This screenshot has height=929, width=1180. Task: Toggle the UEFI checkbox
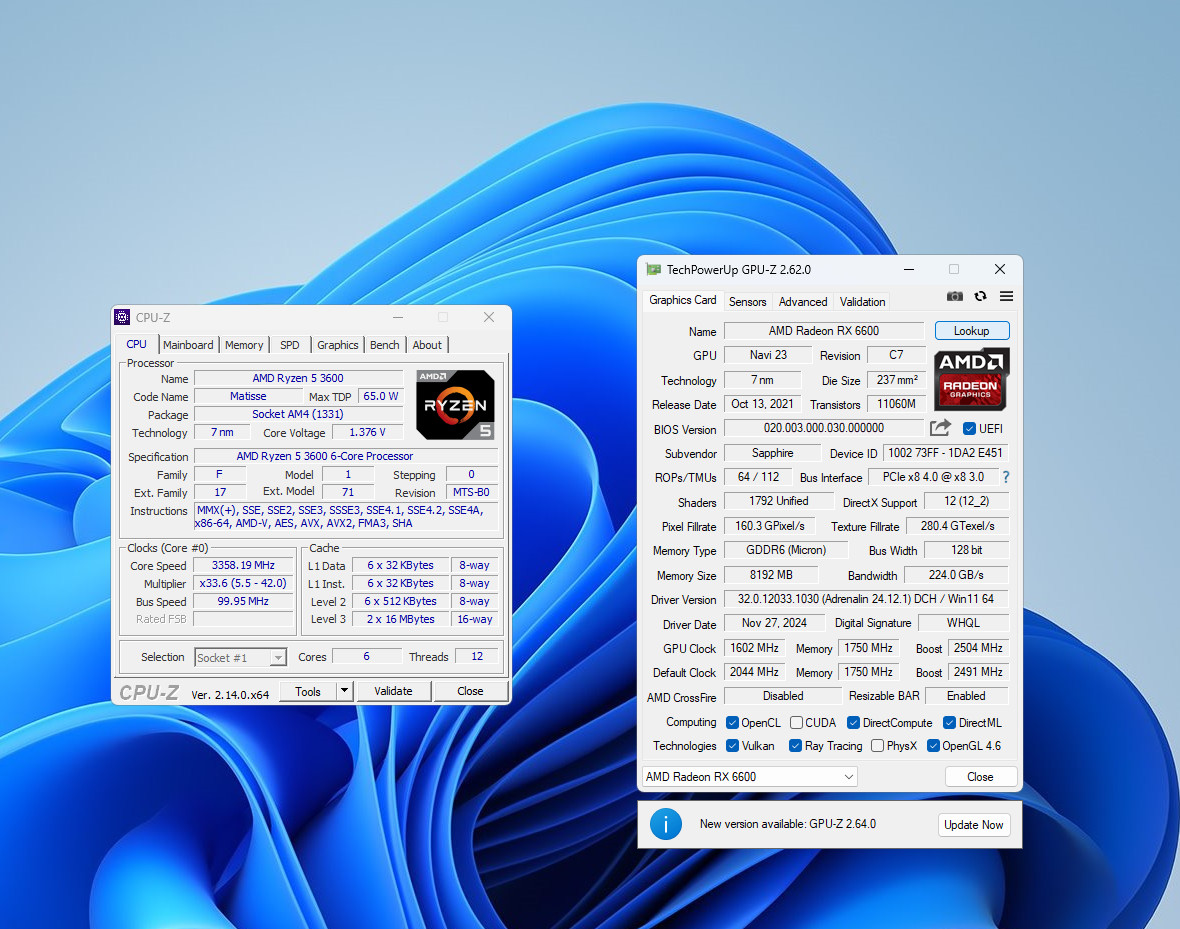point(969,428)
